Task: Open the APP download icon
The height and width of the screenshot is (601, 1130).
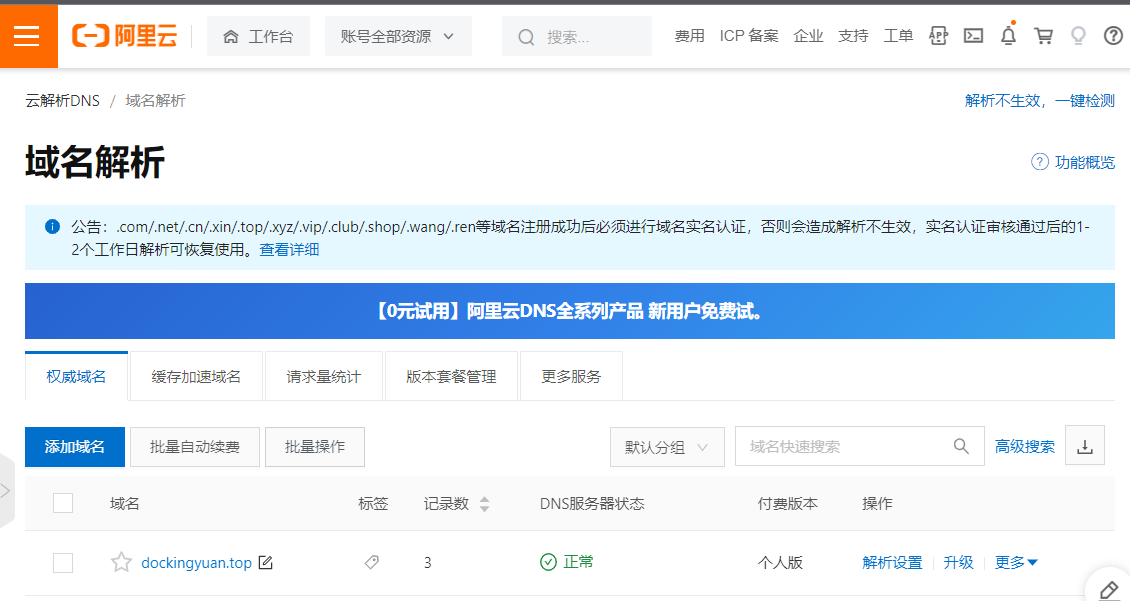Action: (x=938, y=35)
